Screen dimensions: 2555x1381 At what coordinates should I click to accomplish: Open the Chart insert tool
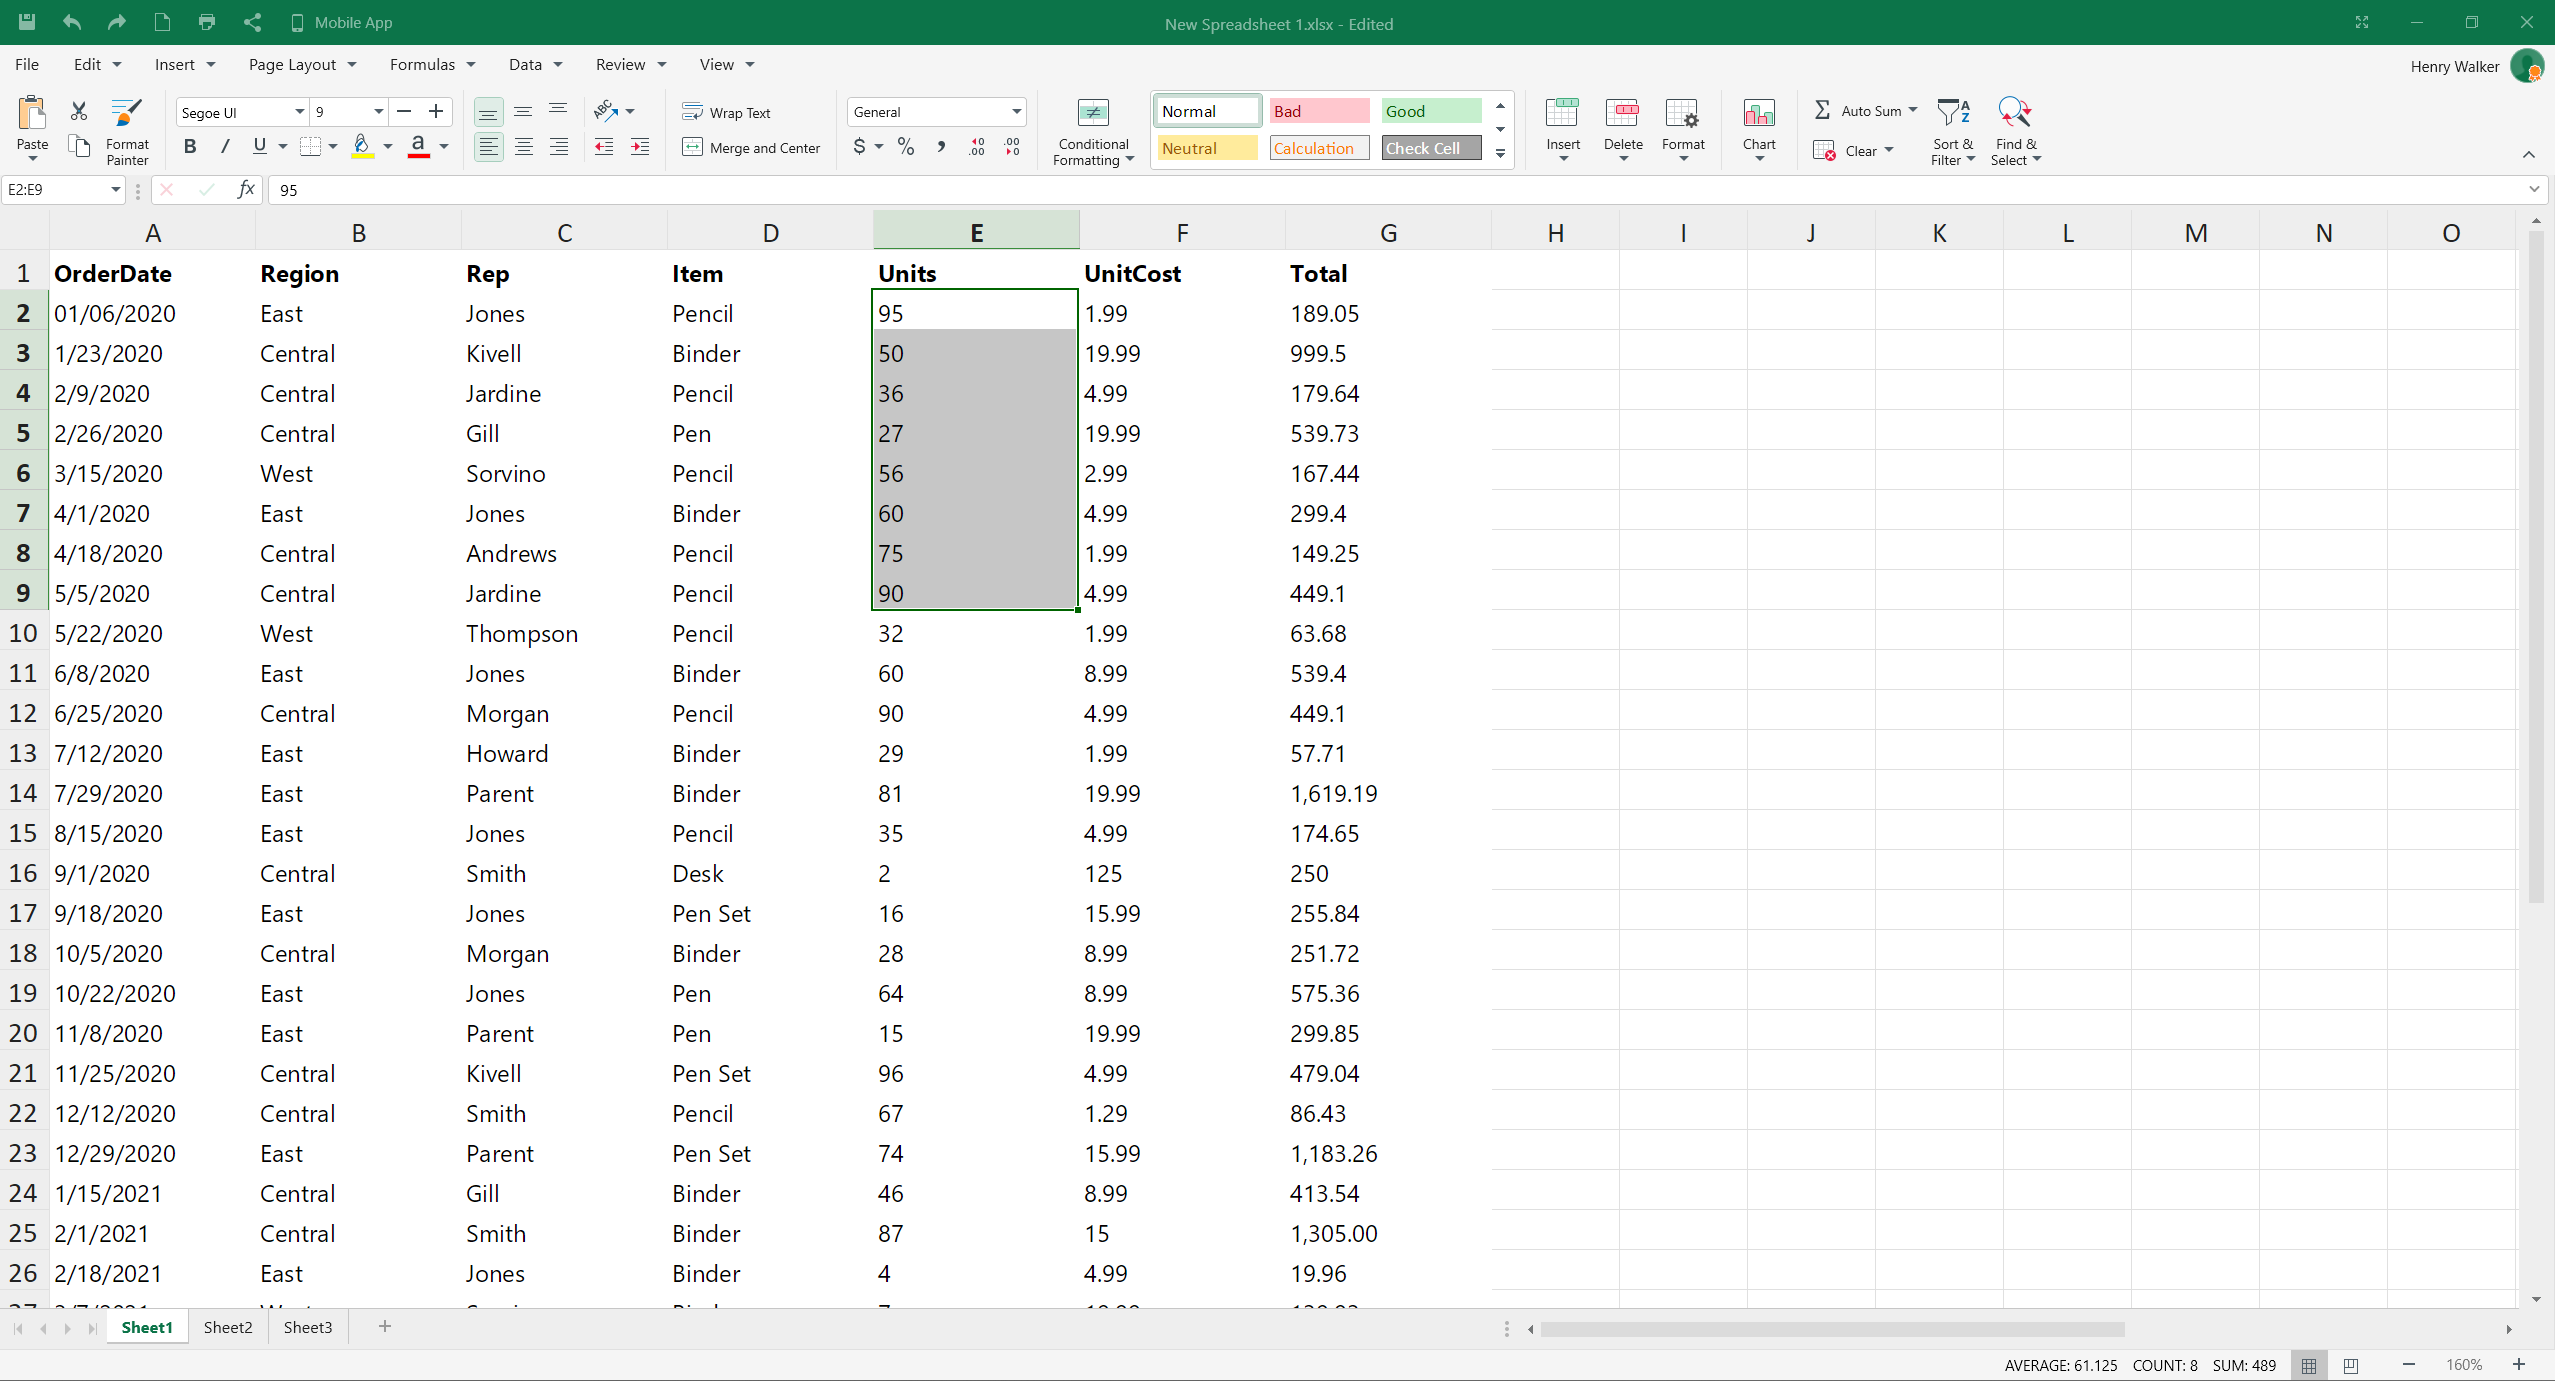point(1758,114)
